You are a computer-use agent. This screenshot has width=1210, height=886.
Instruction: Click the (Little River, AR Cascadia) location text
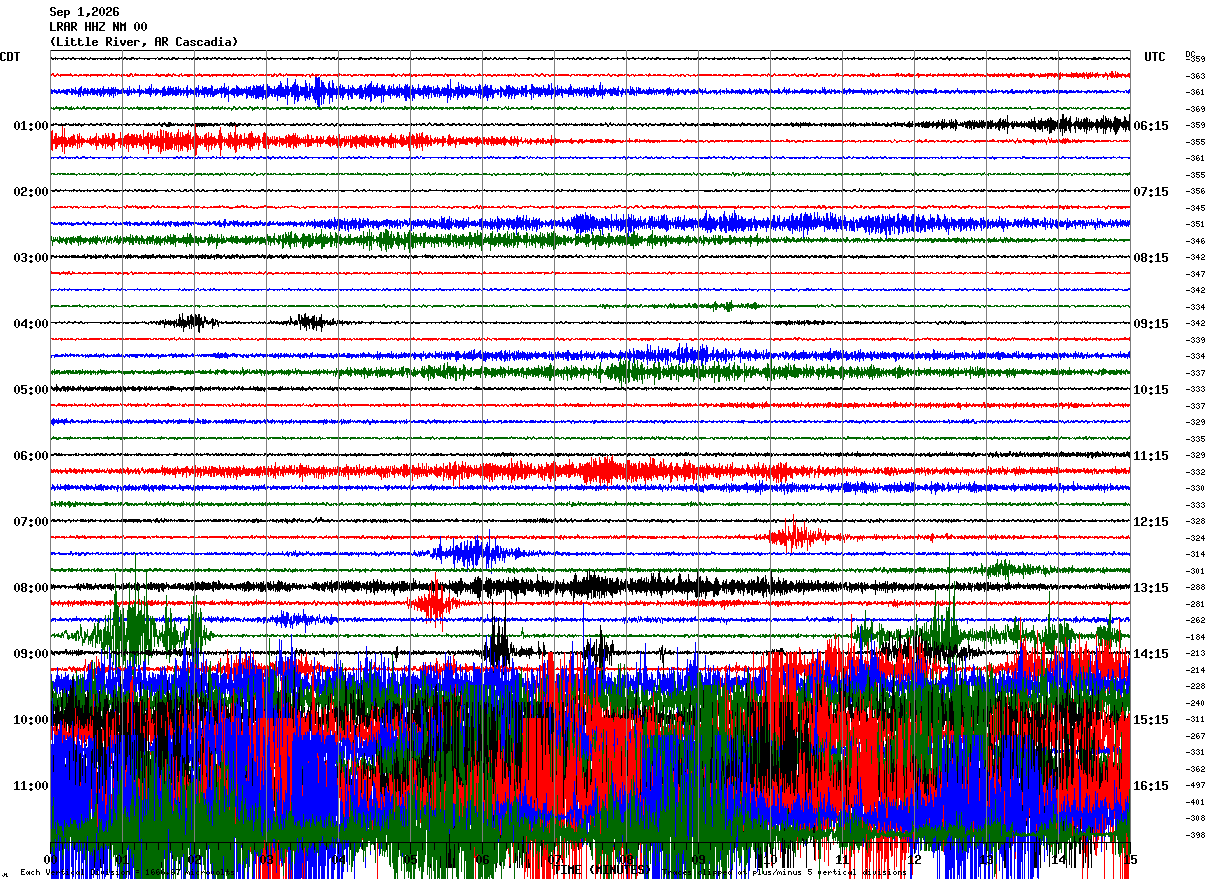[144, 42]
